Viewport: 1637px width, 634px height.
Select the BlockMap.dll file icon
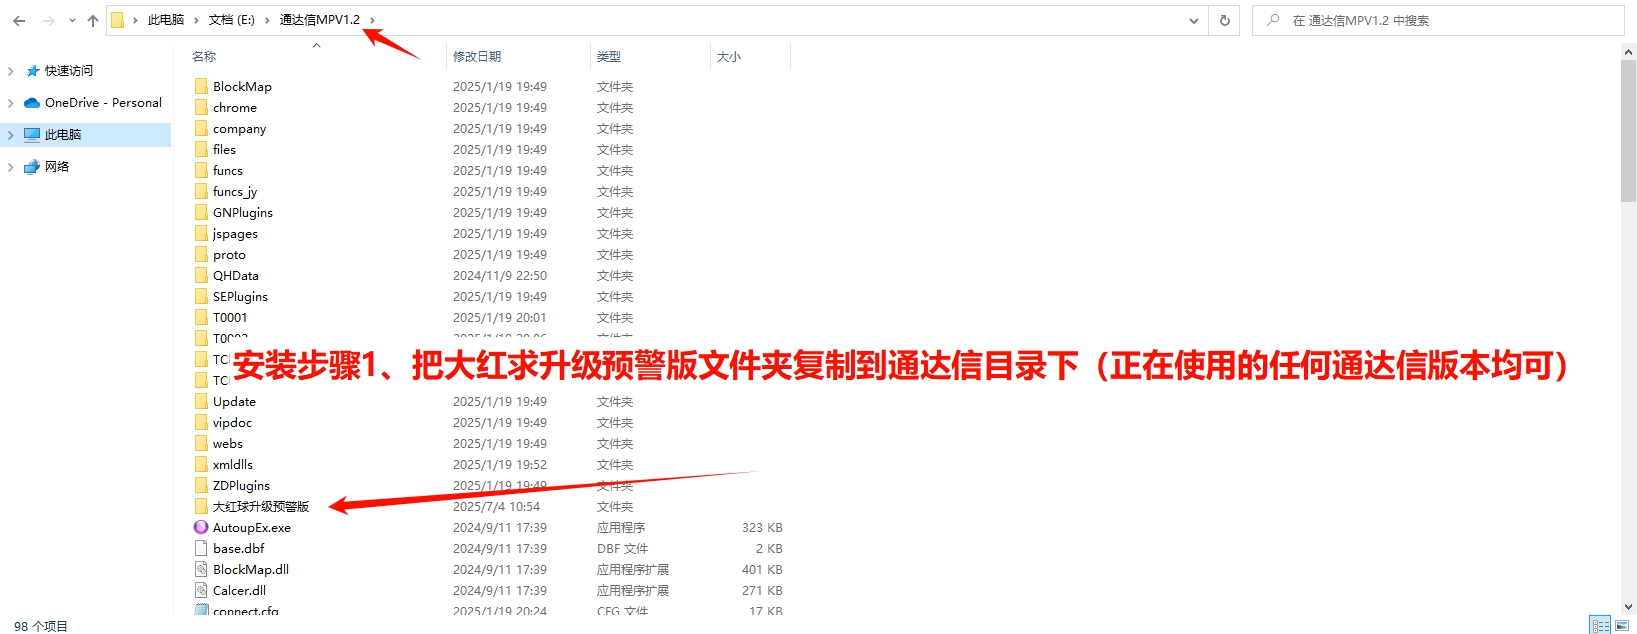pos(201,569)
